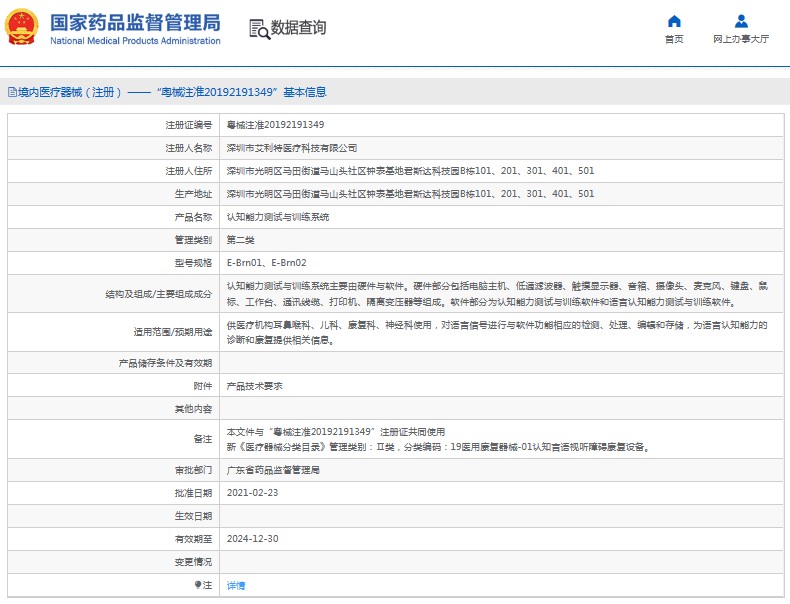
Task: Click the 基本信息 section heading text
Action: point(304,92)
